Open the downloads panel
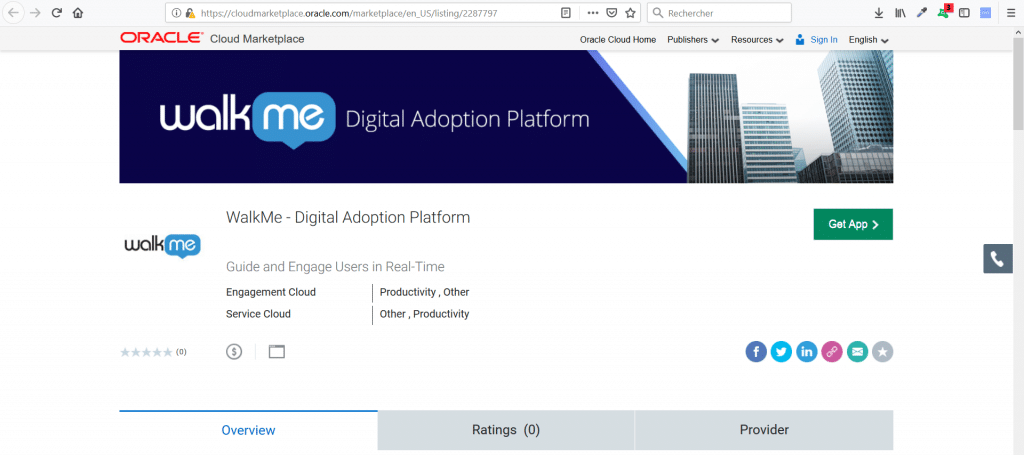 tap(879, 12)
